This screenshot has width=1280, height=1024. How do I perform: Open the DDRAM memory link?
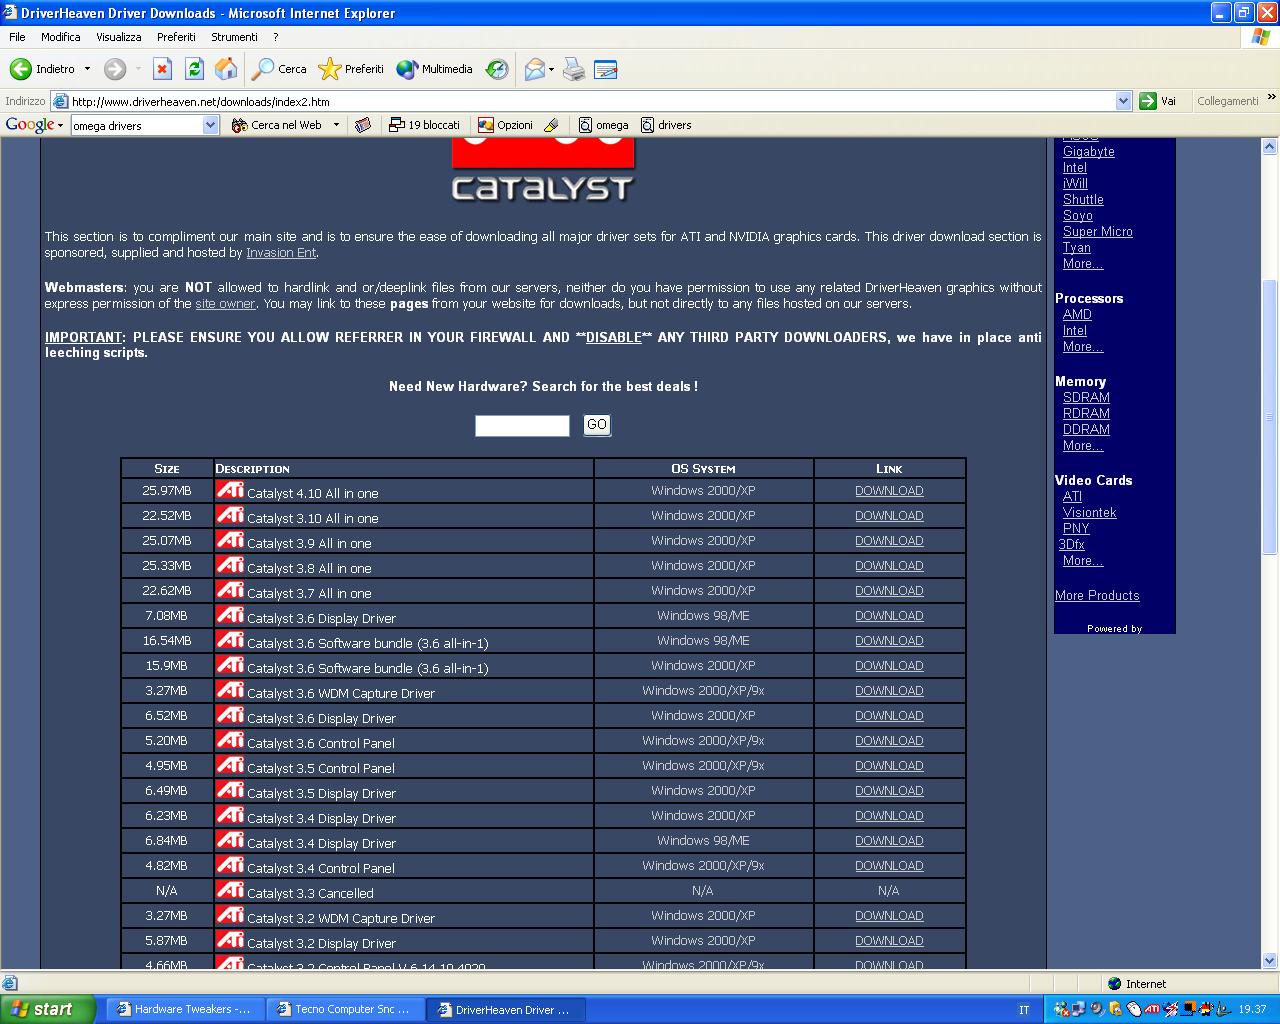pos(1086,430)
